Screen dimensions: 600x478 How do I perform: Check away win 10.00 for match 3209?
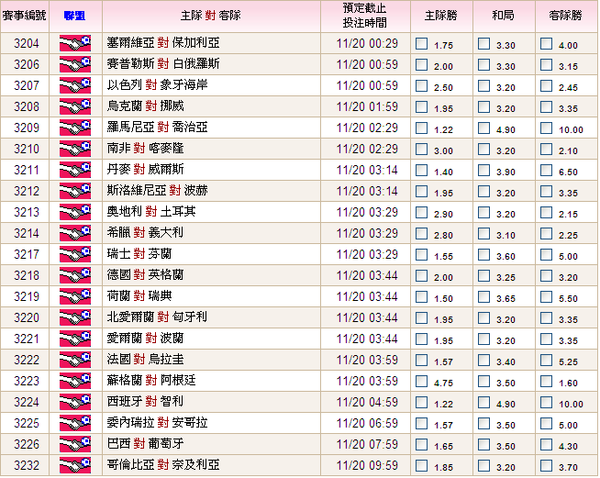tap(546, 128)
